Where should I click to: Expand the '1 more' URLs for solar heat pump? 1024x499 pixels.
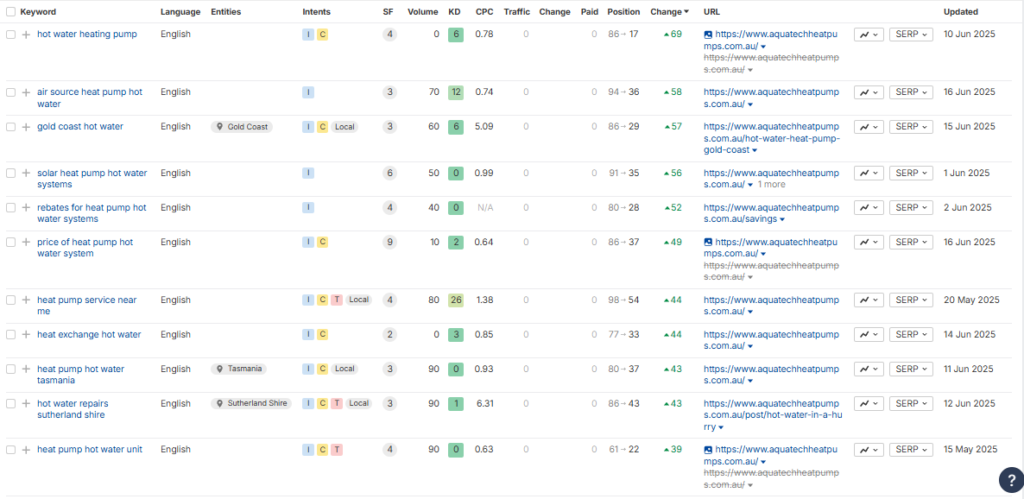pyautogui.click(x=771, y=185)
